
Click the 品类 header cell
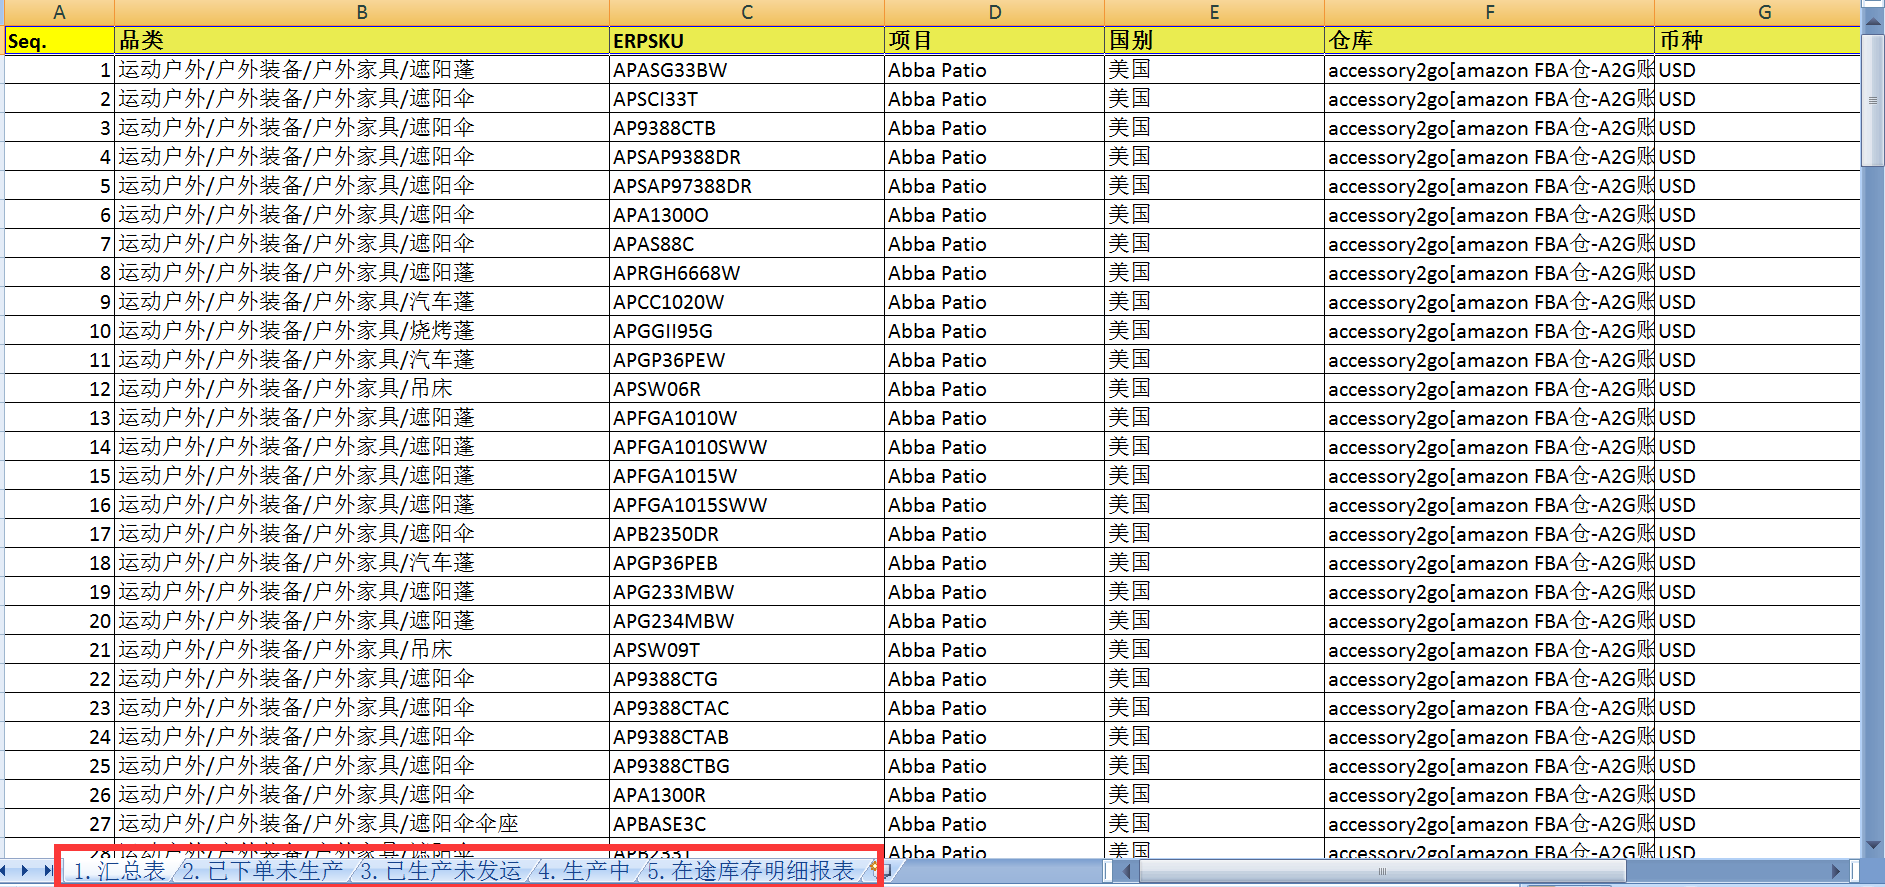pos(362,41)
